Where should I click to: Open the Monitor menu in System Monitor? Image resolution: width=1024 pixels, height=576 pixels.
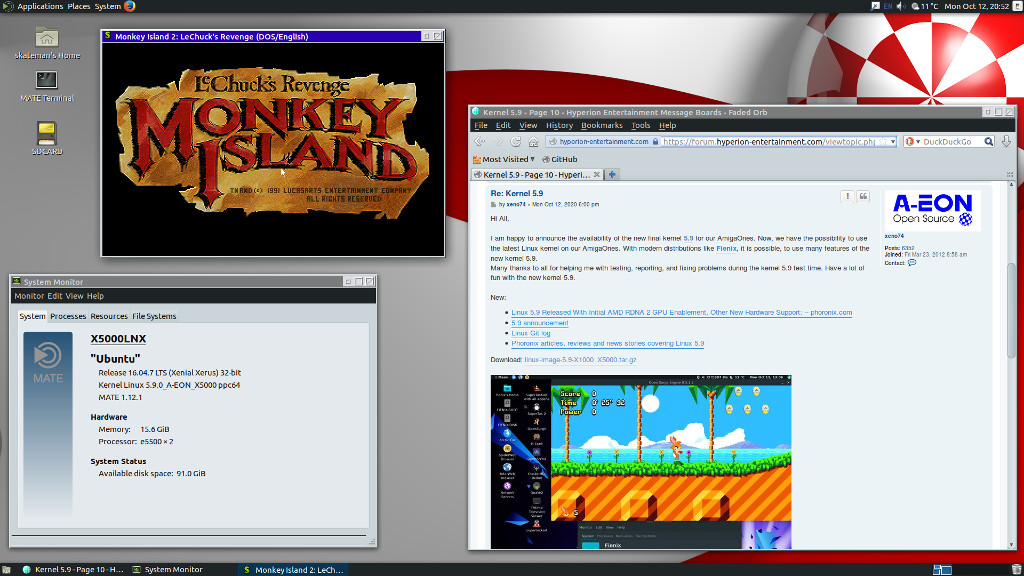tap(29, 296)
